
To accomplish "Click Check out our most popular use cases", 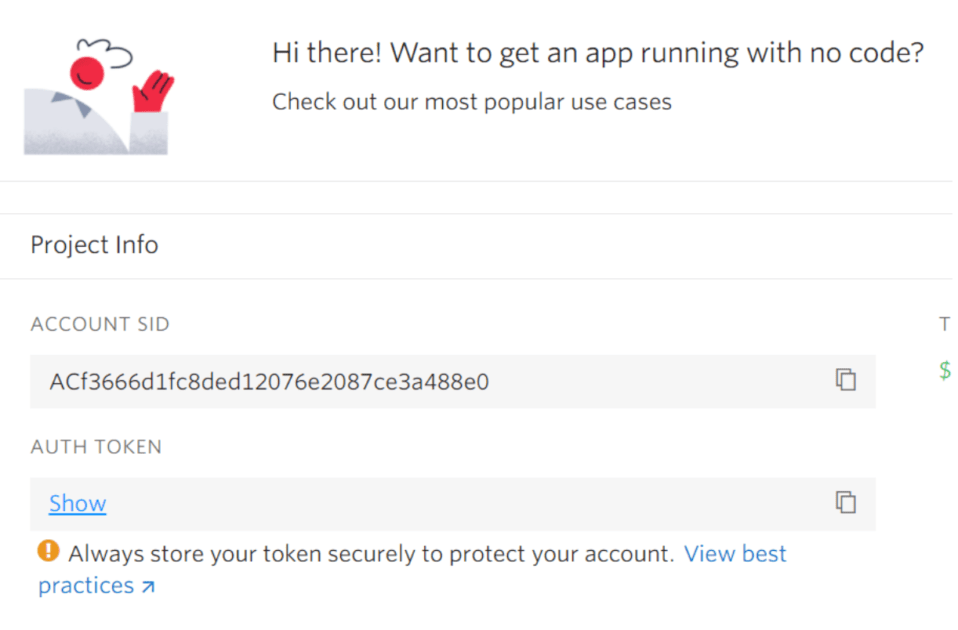I will (x=471, y=101).
